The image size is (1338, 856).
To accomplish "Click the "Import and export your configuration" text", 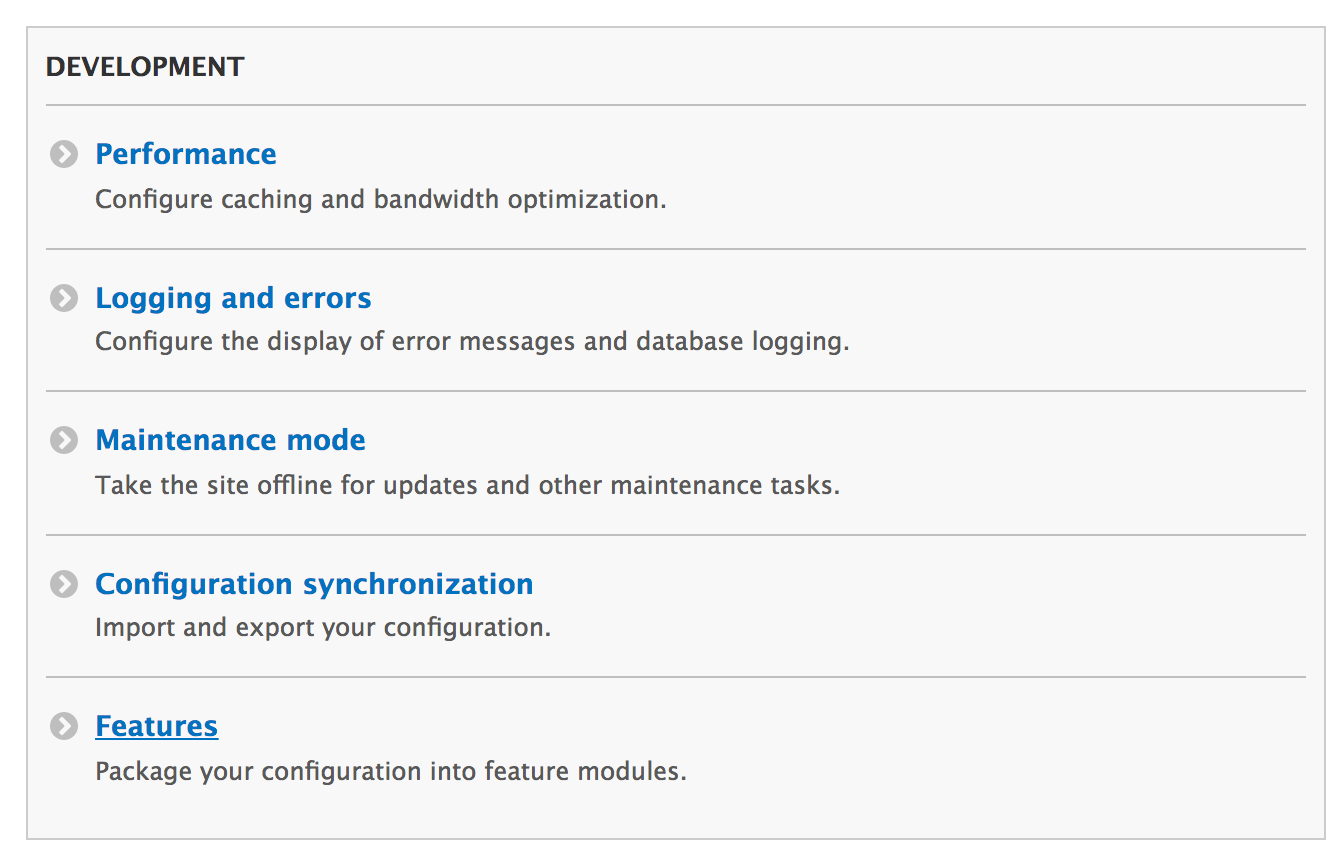I will click(x=323, y=628).
